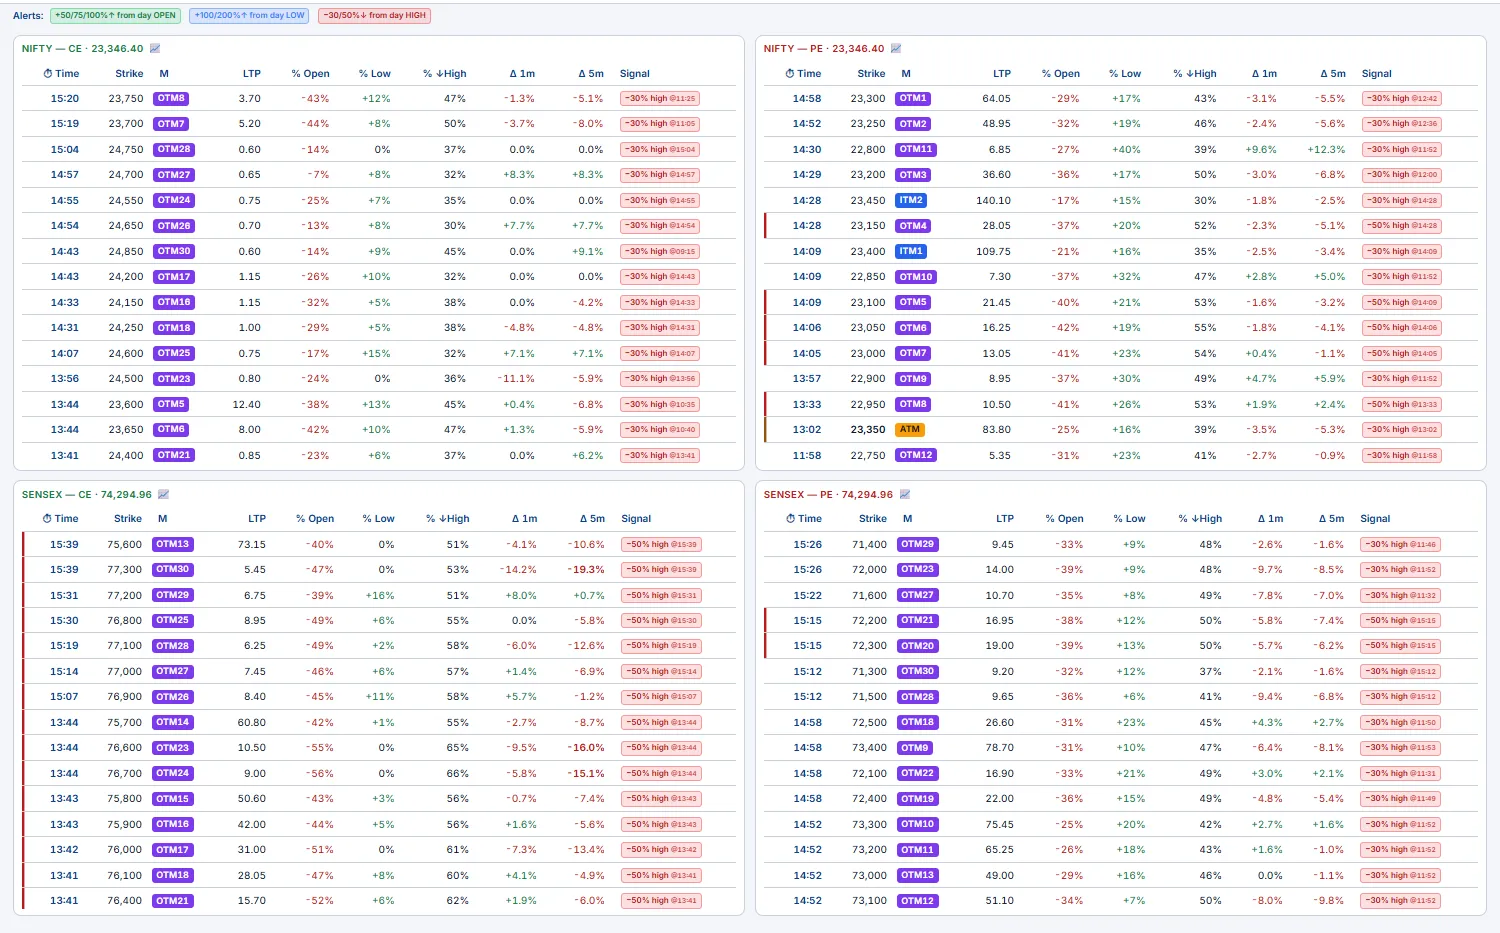The height and width of the screenshot is (933, 1500).
Task: Open chart icon beside NIFTY PE title
Action: 896,48
